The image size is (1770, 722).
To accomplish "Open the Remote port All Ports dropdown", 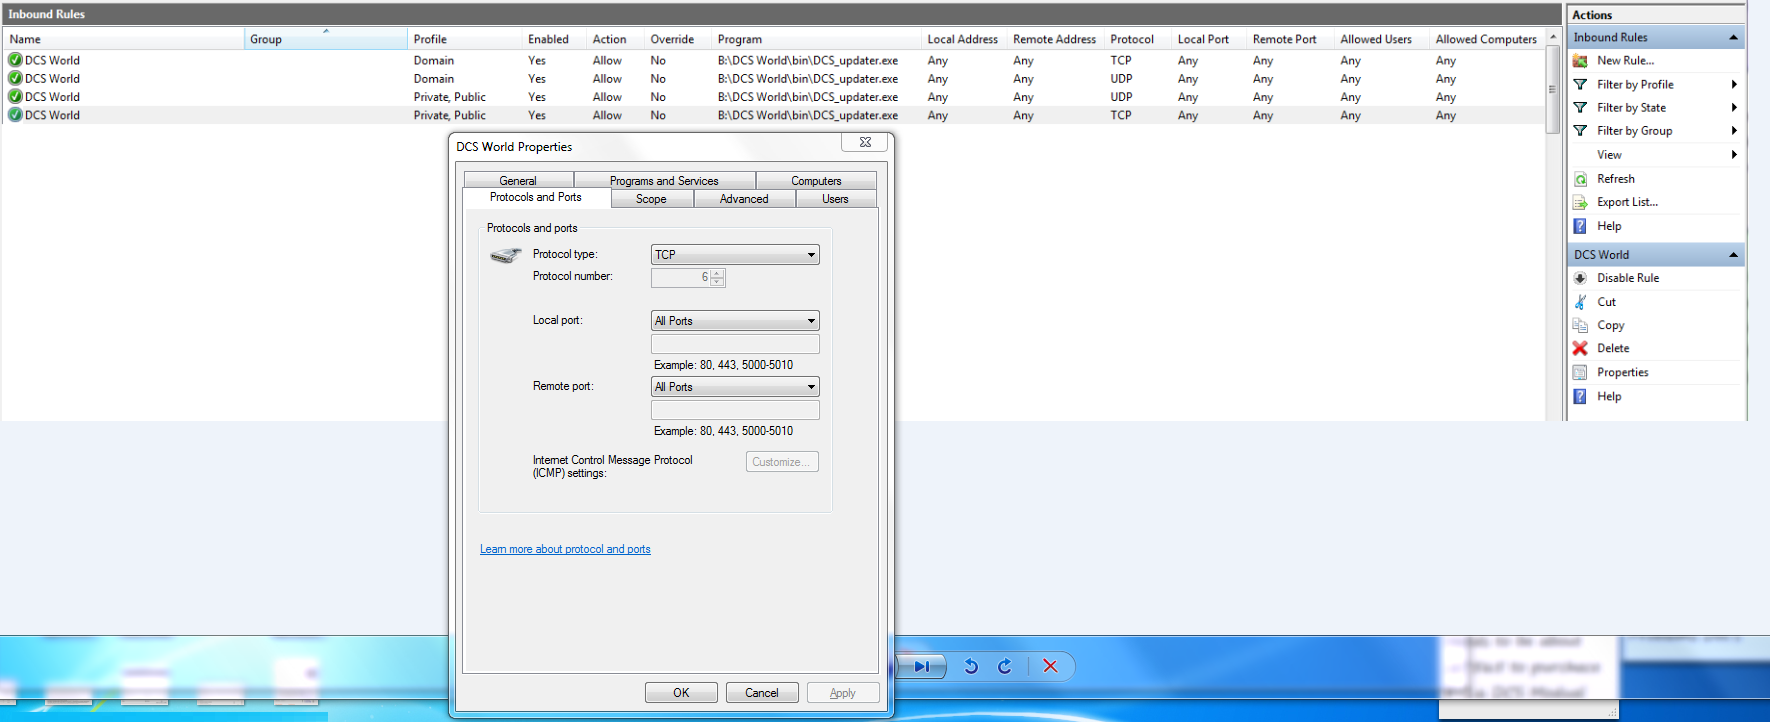I will (x=735, y=387).
